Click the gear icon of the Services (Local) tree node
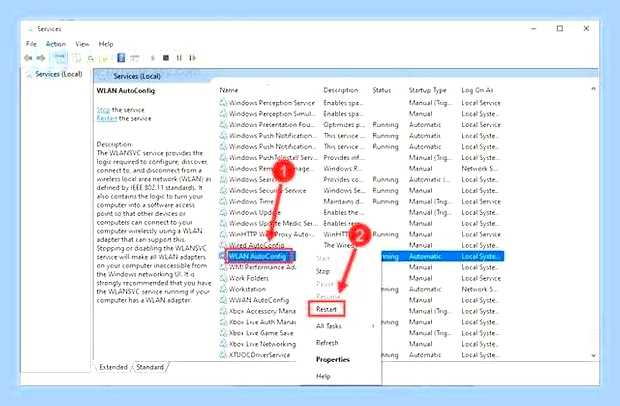 (29, 74)
